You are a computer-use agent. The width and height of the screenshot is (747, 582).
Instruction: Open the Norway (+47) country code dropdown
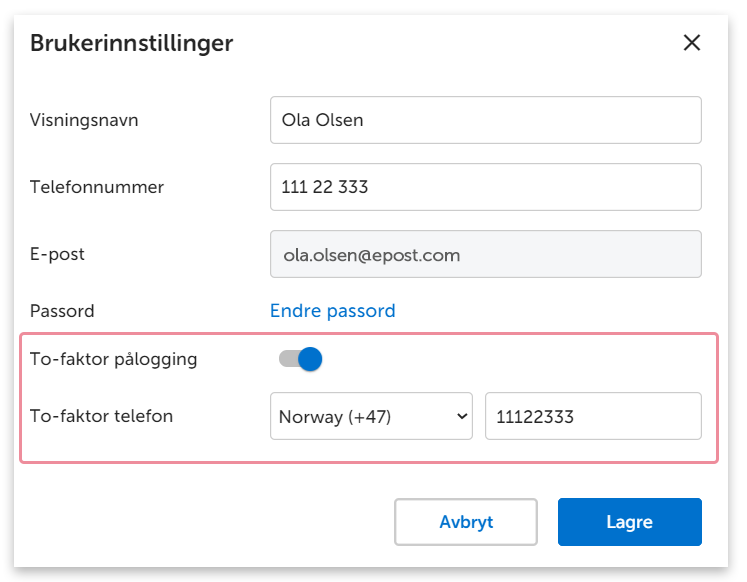tap(371, 417)
